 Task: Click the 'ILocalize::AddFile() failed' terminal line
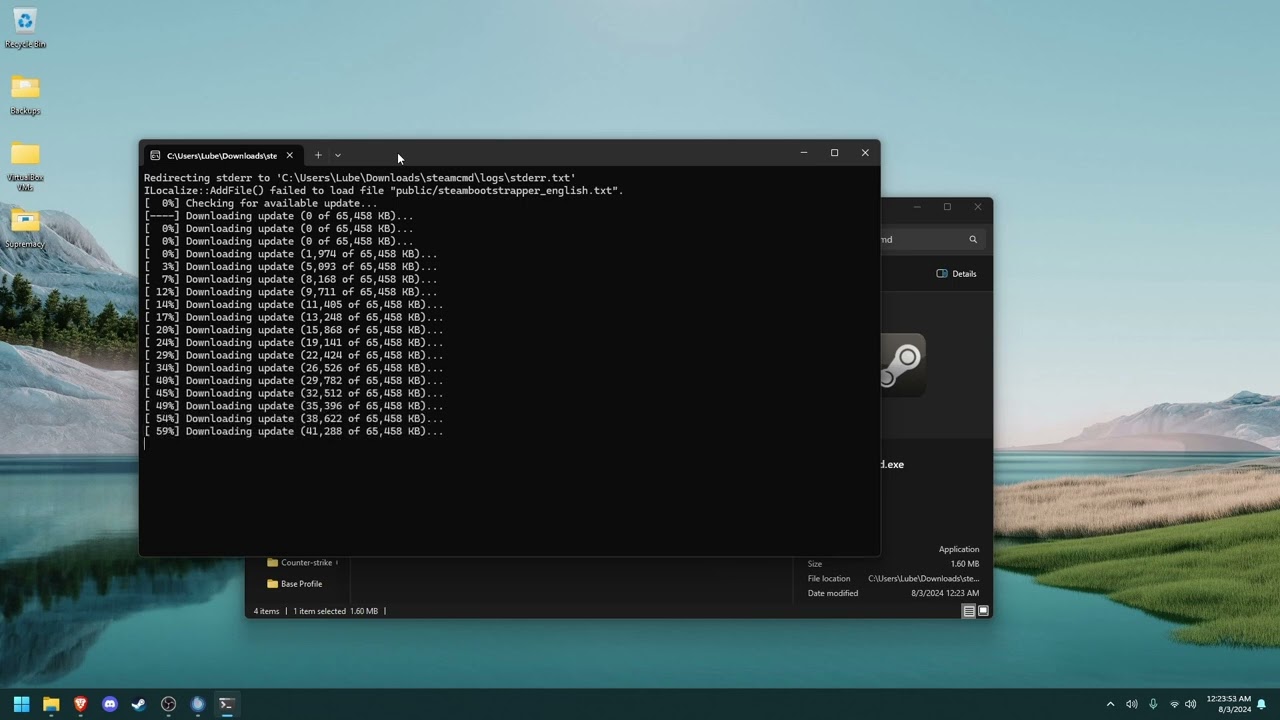pyautogui.click(x=384, y=191)
